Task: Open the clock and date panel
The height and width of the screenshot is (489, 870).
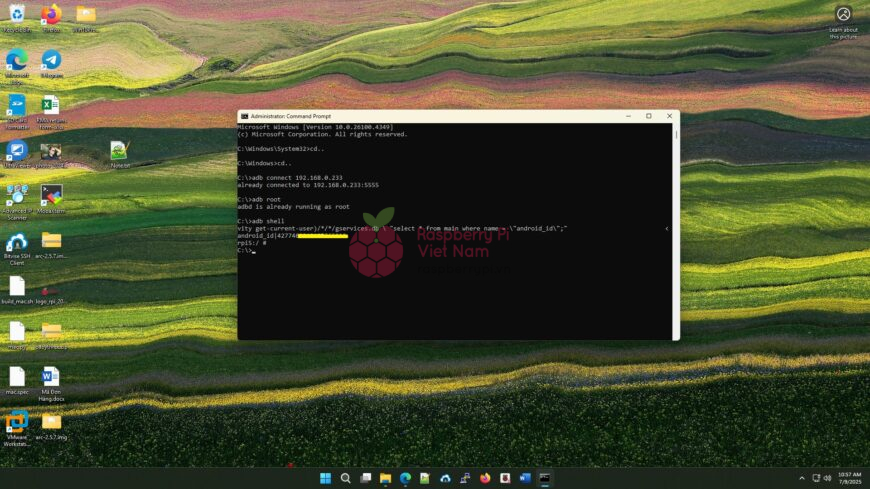Action: click(848, 479)
